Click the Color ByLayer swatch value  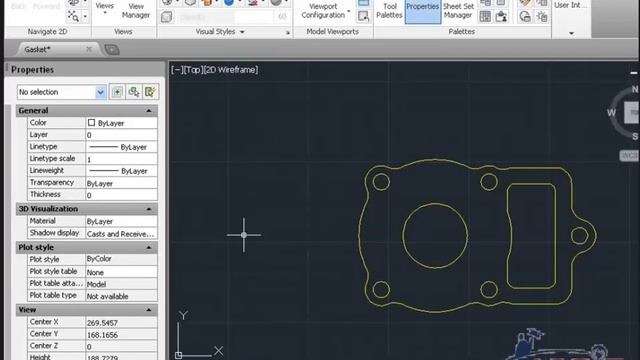coord(121,123)
